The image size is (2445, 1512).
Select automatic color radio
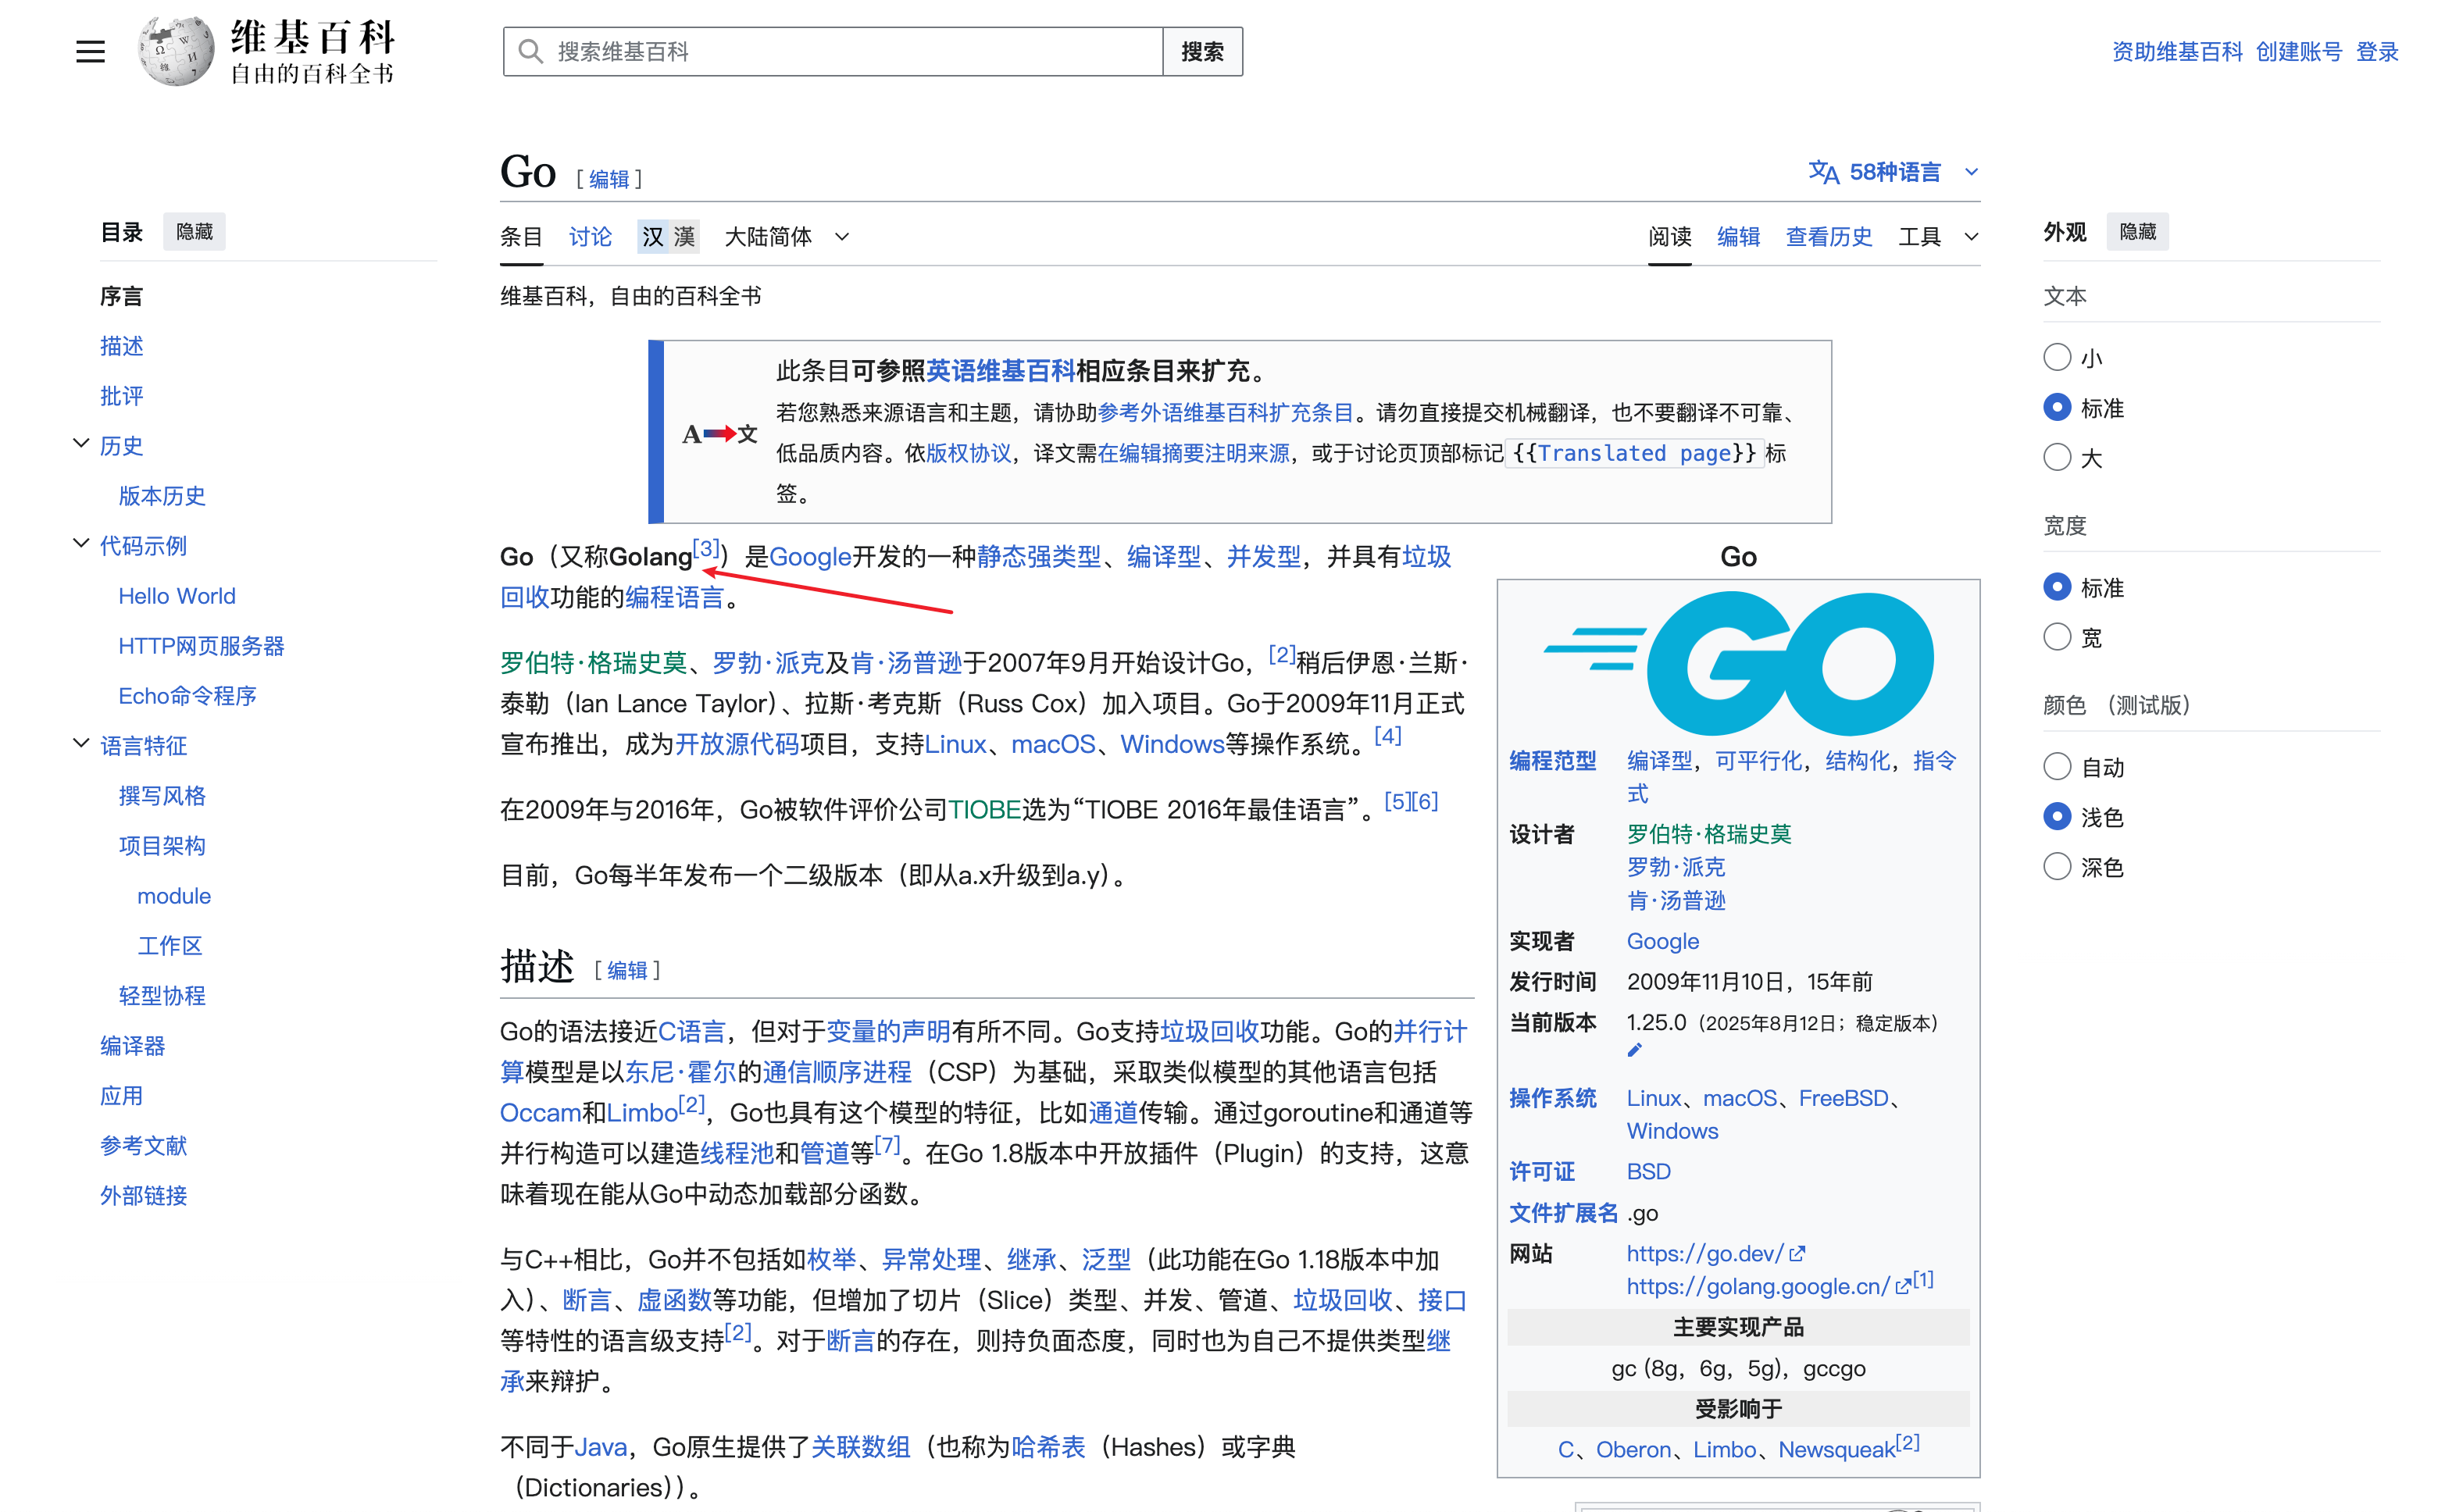2057,767
